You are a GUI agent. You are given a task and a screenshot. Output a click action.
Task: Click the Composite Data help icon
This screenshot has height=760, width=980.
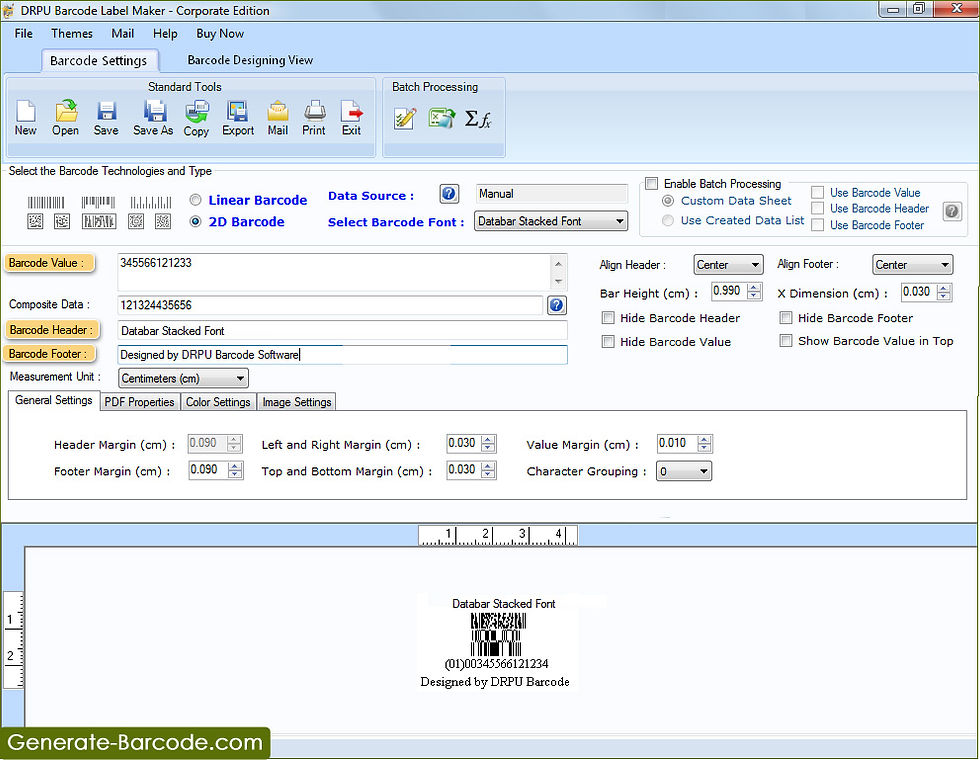point(557,305)
